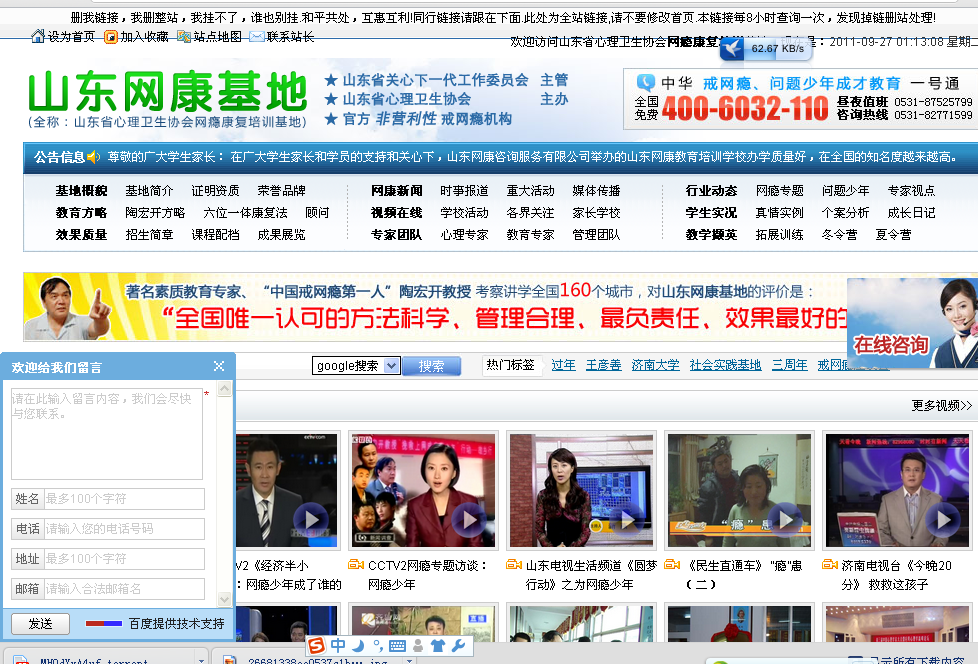Click the 联系站长 envelope icon
This screenshot has height=664, width=978.
[x=257, y=37]
